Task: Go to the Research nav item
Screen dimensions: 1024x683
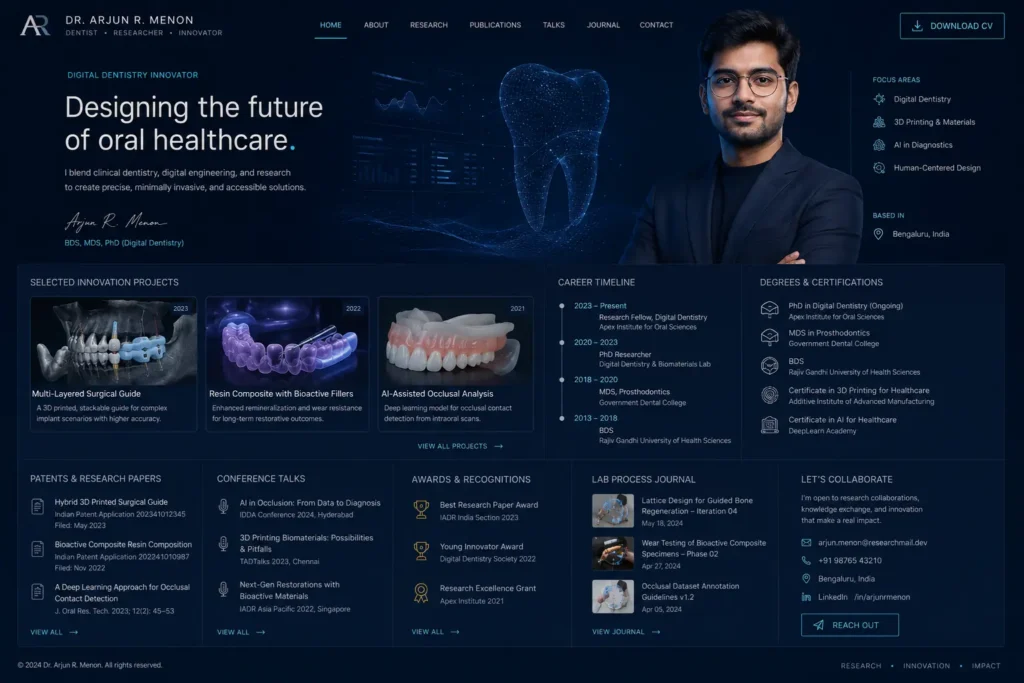Action: 429,25
